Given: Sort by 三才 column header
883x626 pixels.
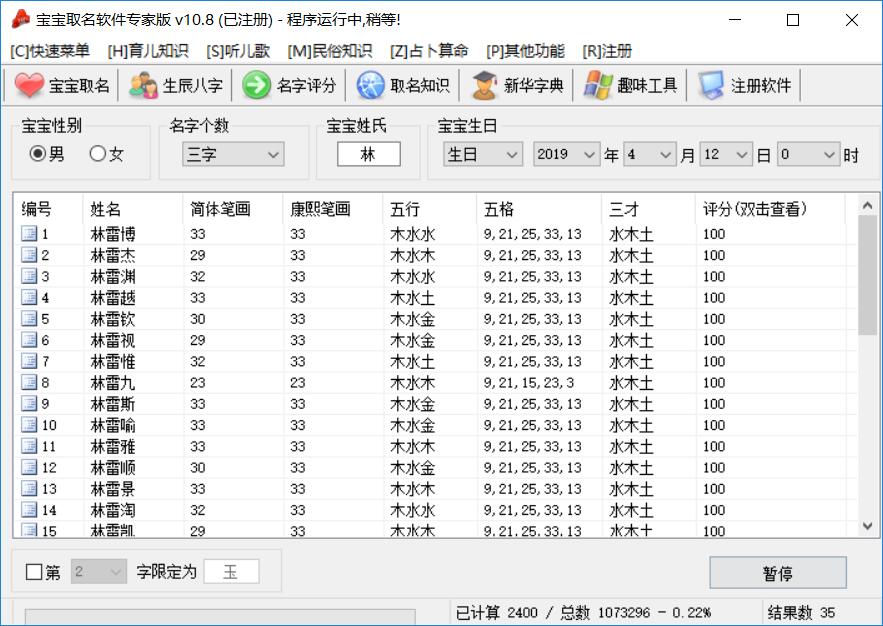Looking at the screenshot, I should pyautogui.click(x=648, y=209).
